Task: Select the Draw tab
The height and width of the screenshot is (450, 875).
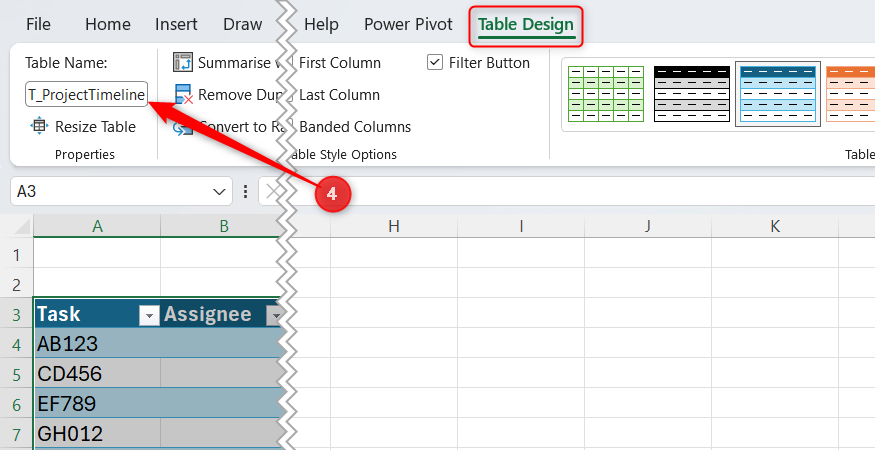Action: pos(242,24)
